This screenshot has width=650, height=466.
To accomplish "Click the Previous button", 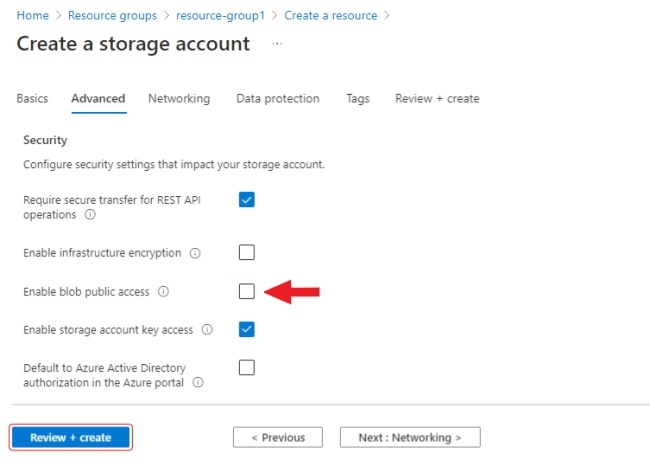I will click(277, 438).
